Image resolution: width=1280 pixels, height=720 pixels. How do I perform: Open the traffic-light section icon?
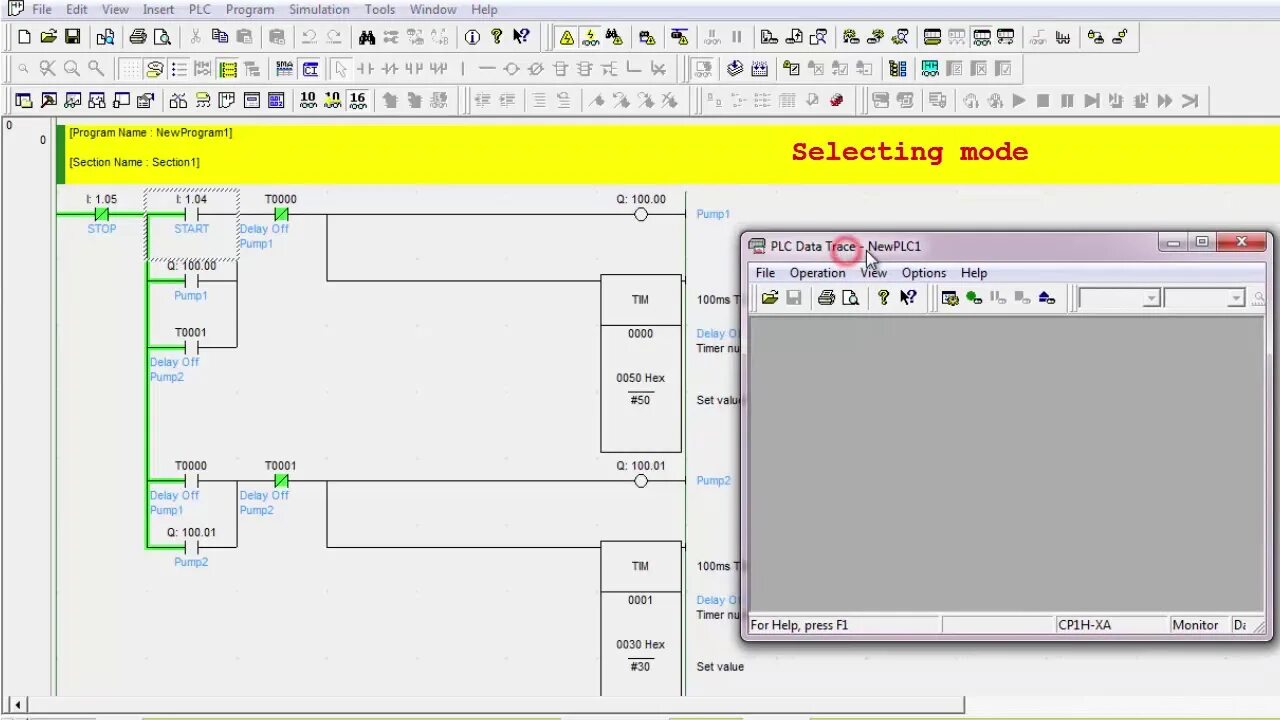tap(898, 69)
